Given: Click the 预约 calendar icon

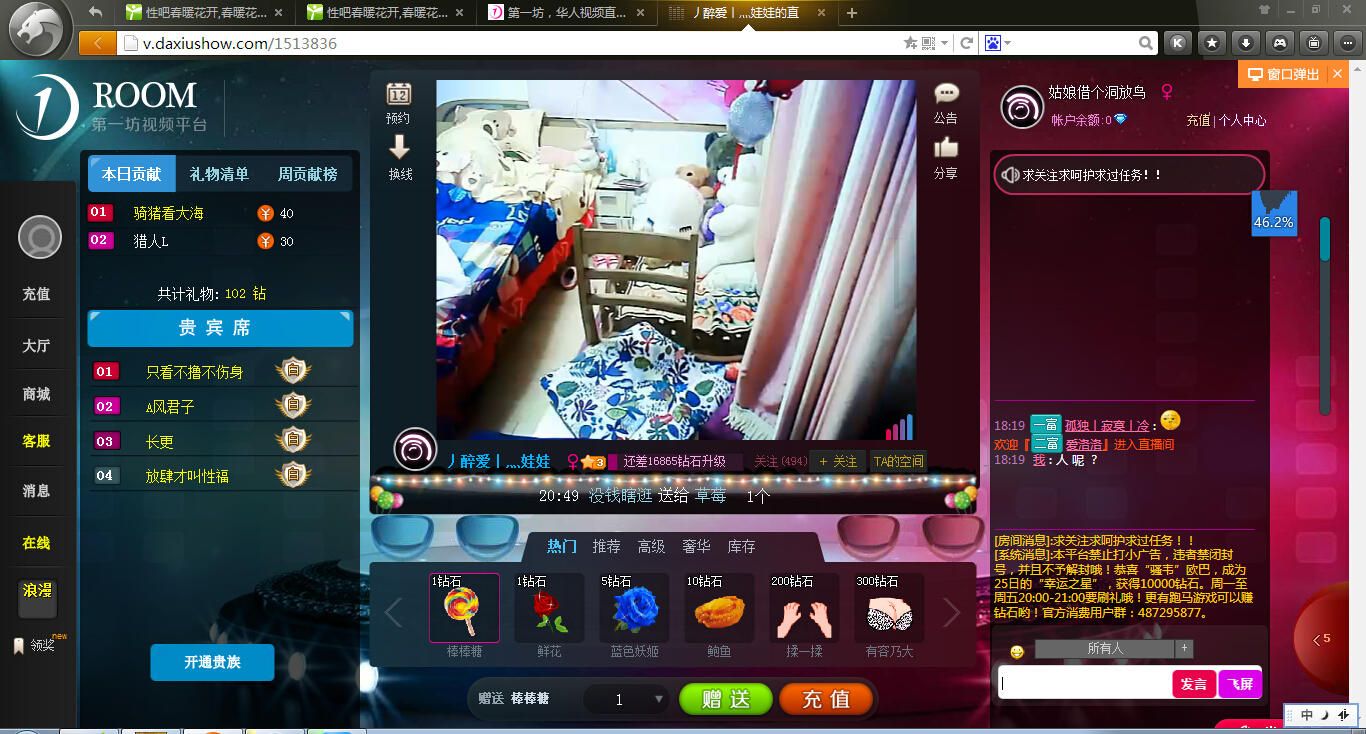Looking at the screenshot, I should (x=399, y=94).
